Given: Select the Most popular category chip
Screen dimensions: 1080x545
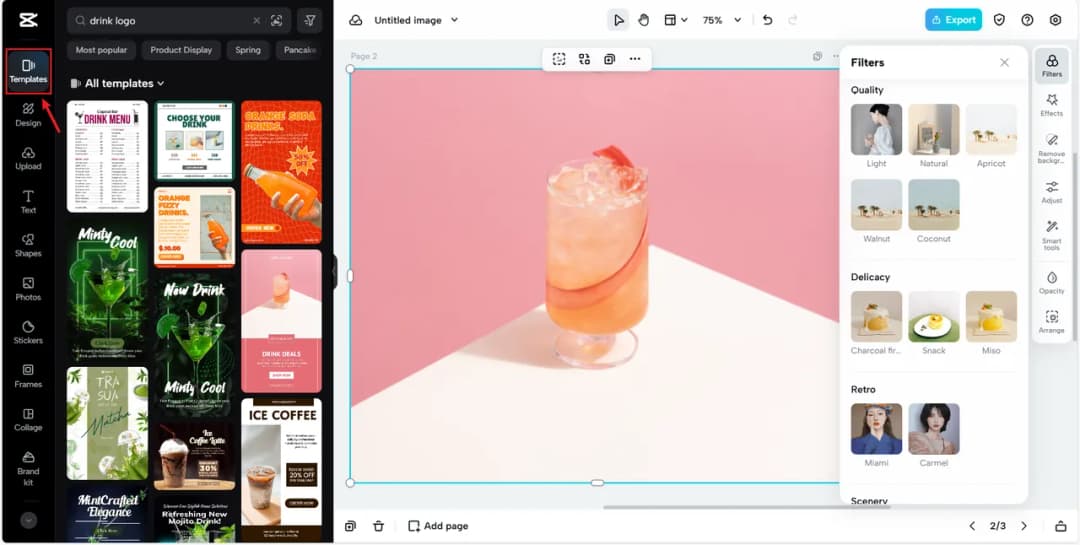Looking at the screenshot, I should pos(101,50).
